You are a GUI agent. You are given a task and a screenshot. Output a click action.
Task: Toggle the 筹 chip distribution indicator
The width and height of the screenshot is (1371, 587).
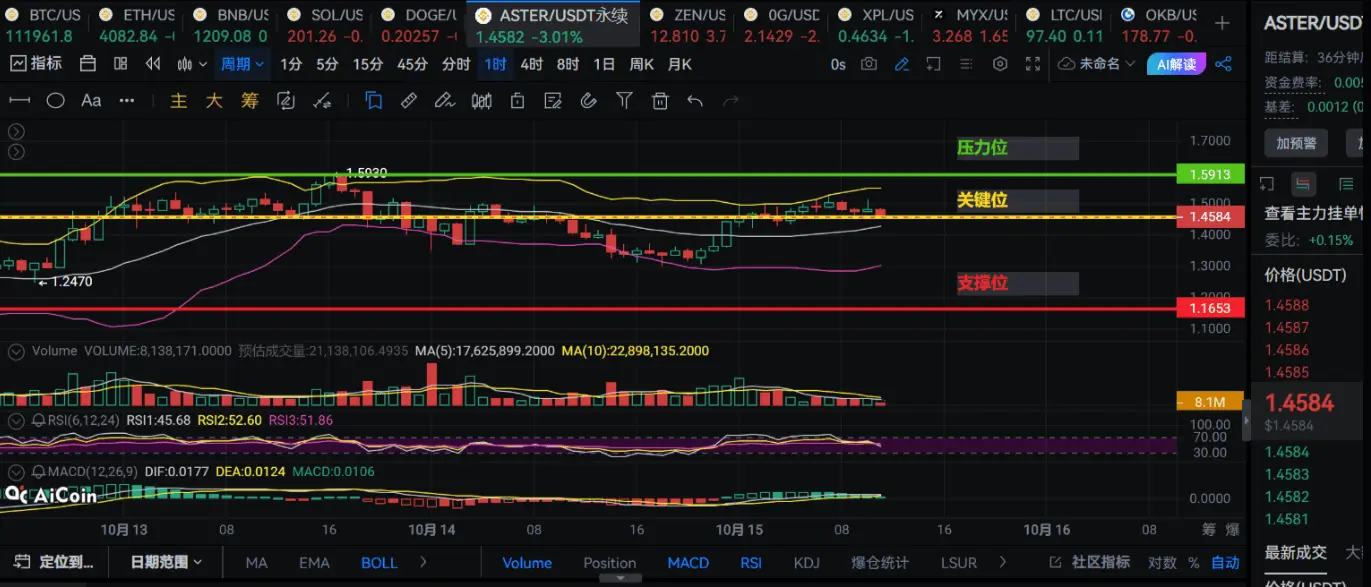[250, 100]
